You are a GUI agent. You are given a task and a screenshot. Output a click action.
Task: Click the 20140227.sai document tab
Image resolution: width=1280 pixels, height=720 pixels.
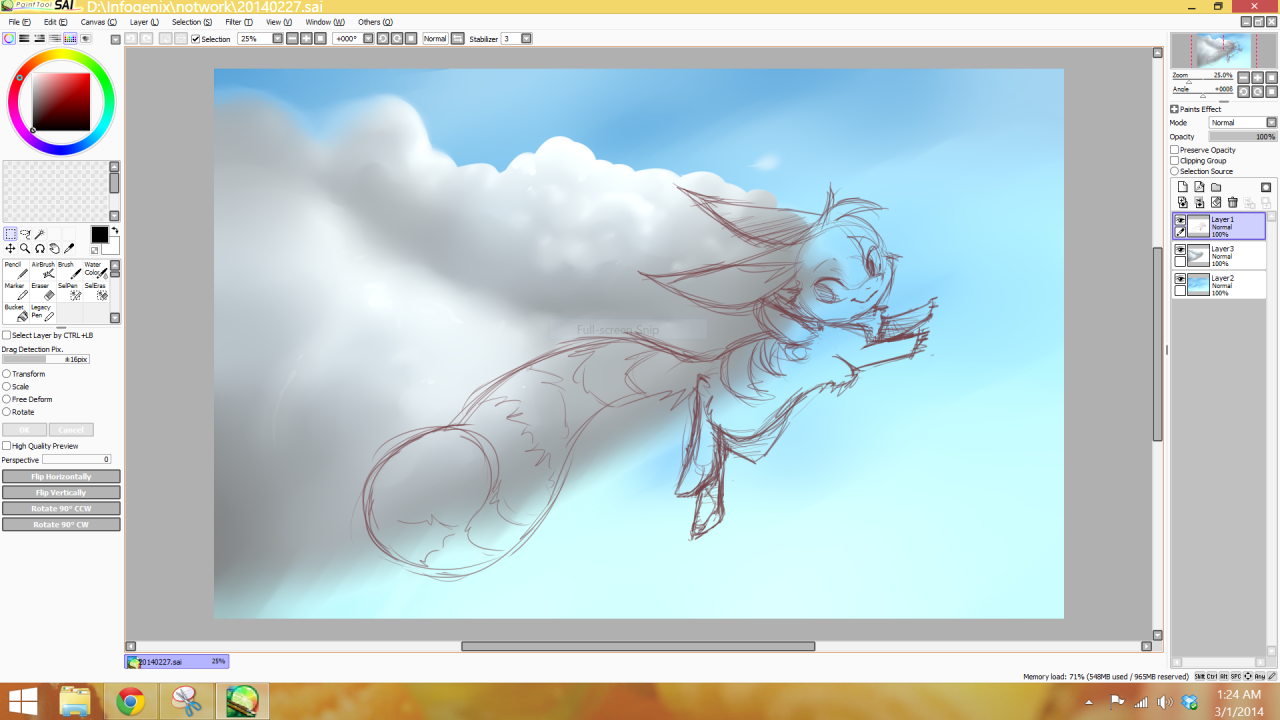click(176, 662)
